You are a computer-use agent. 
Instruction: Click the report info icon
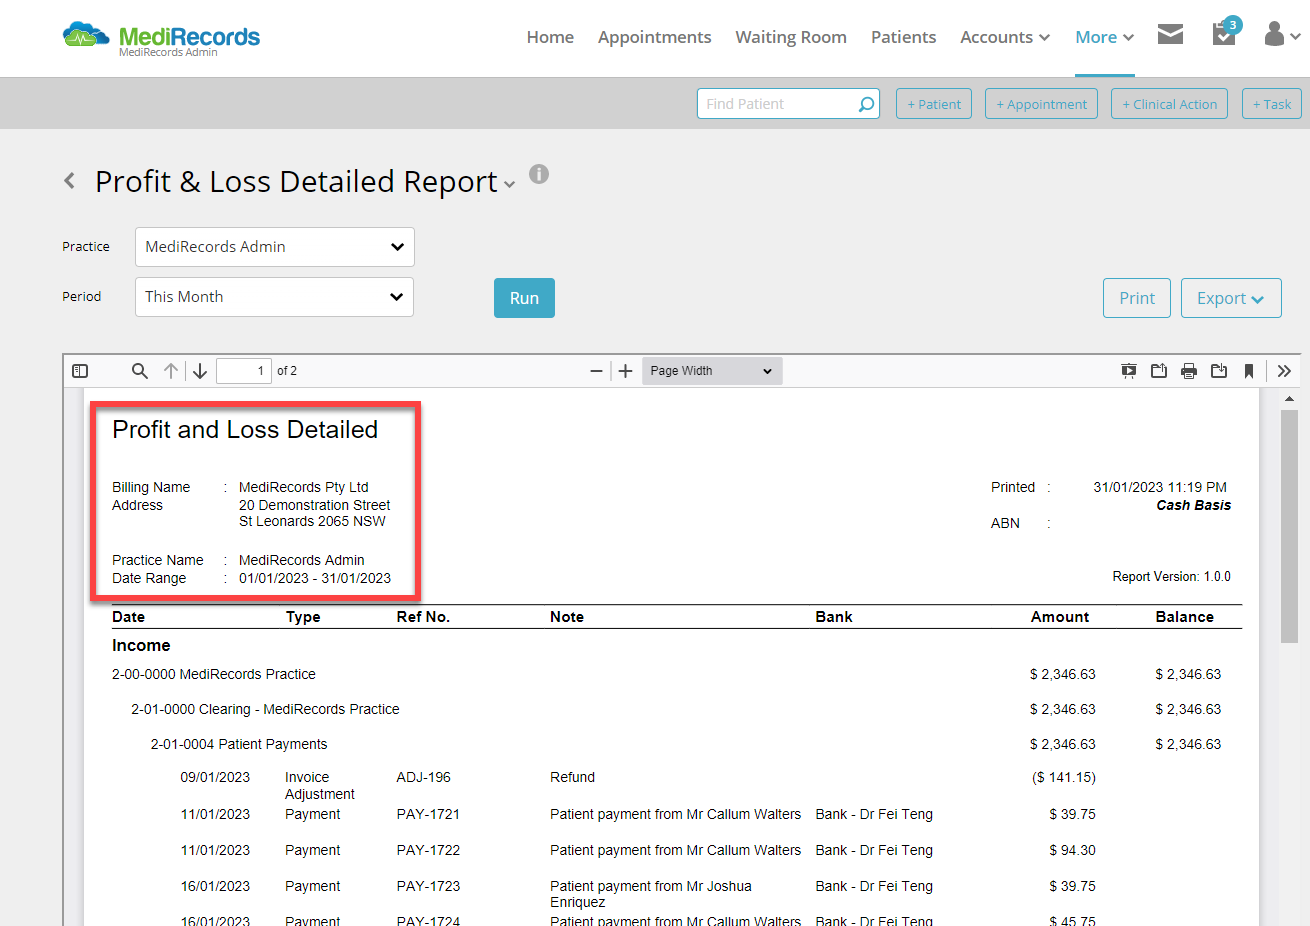(x=539, y=174)
